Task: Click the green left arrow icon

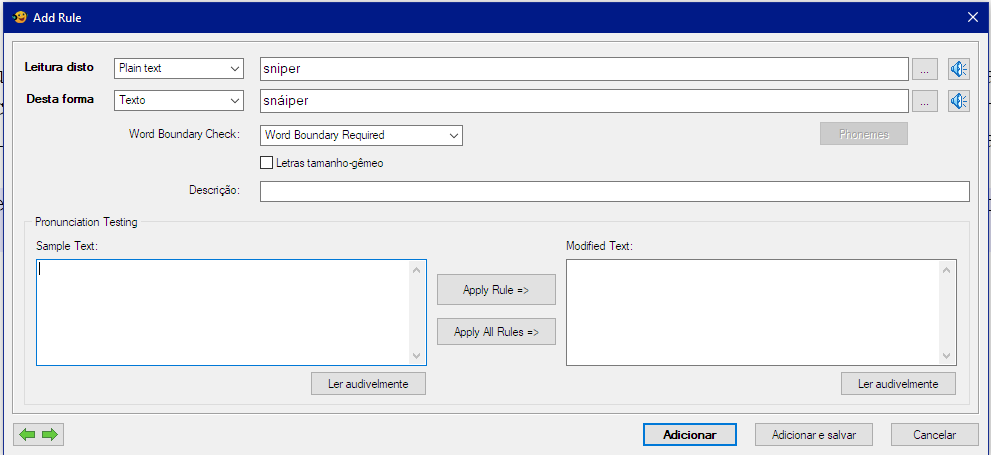Action: pos(28,434)
